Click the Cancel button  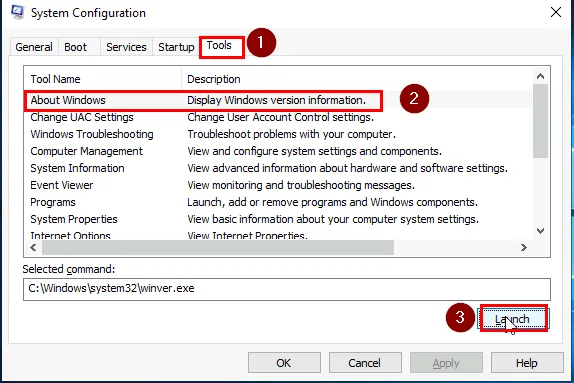coord(365,363)
